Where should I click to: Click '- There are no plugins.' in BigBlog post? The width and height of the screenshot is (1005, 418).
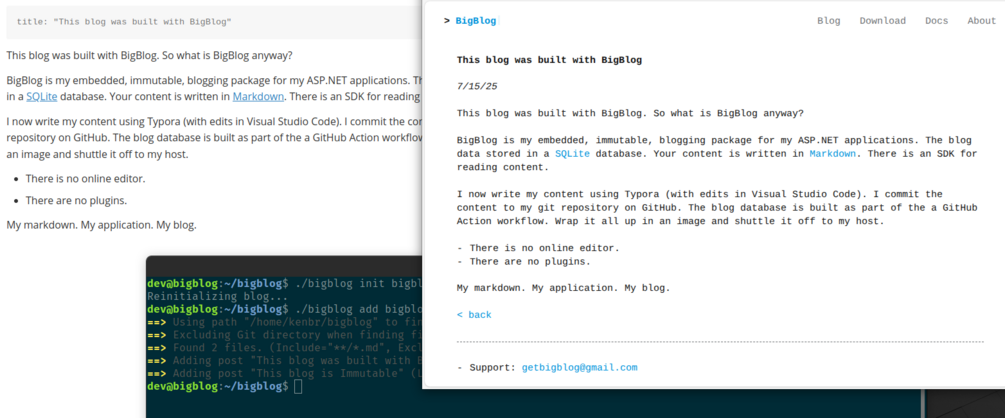524,262
